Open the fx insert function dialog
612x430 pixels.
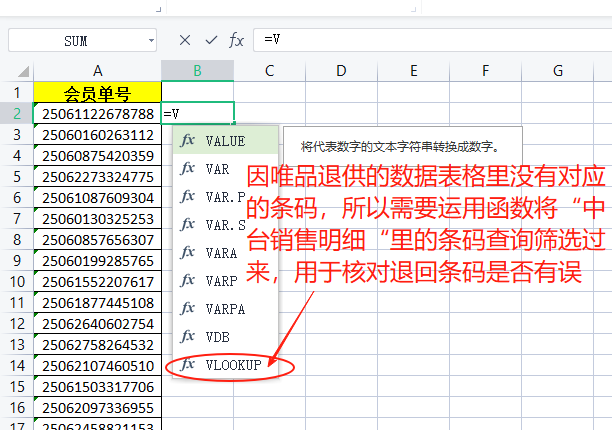tap(237, 40)
